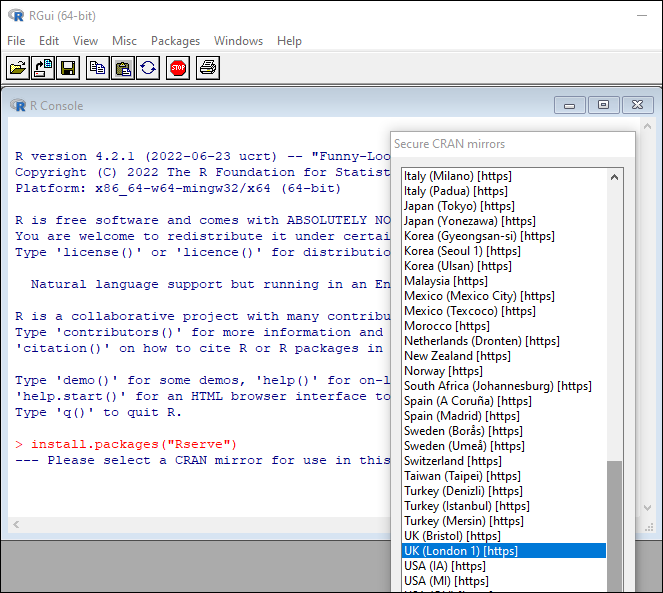Image resolution: width=663 pixels, height=593 pixels.
Task: Close the R Console window
Action: pos(638,105)
